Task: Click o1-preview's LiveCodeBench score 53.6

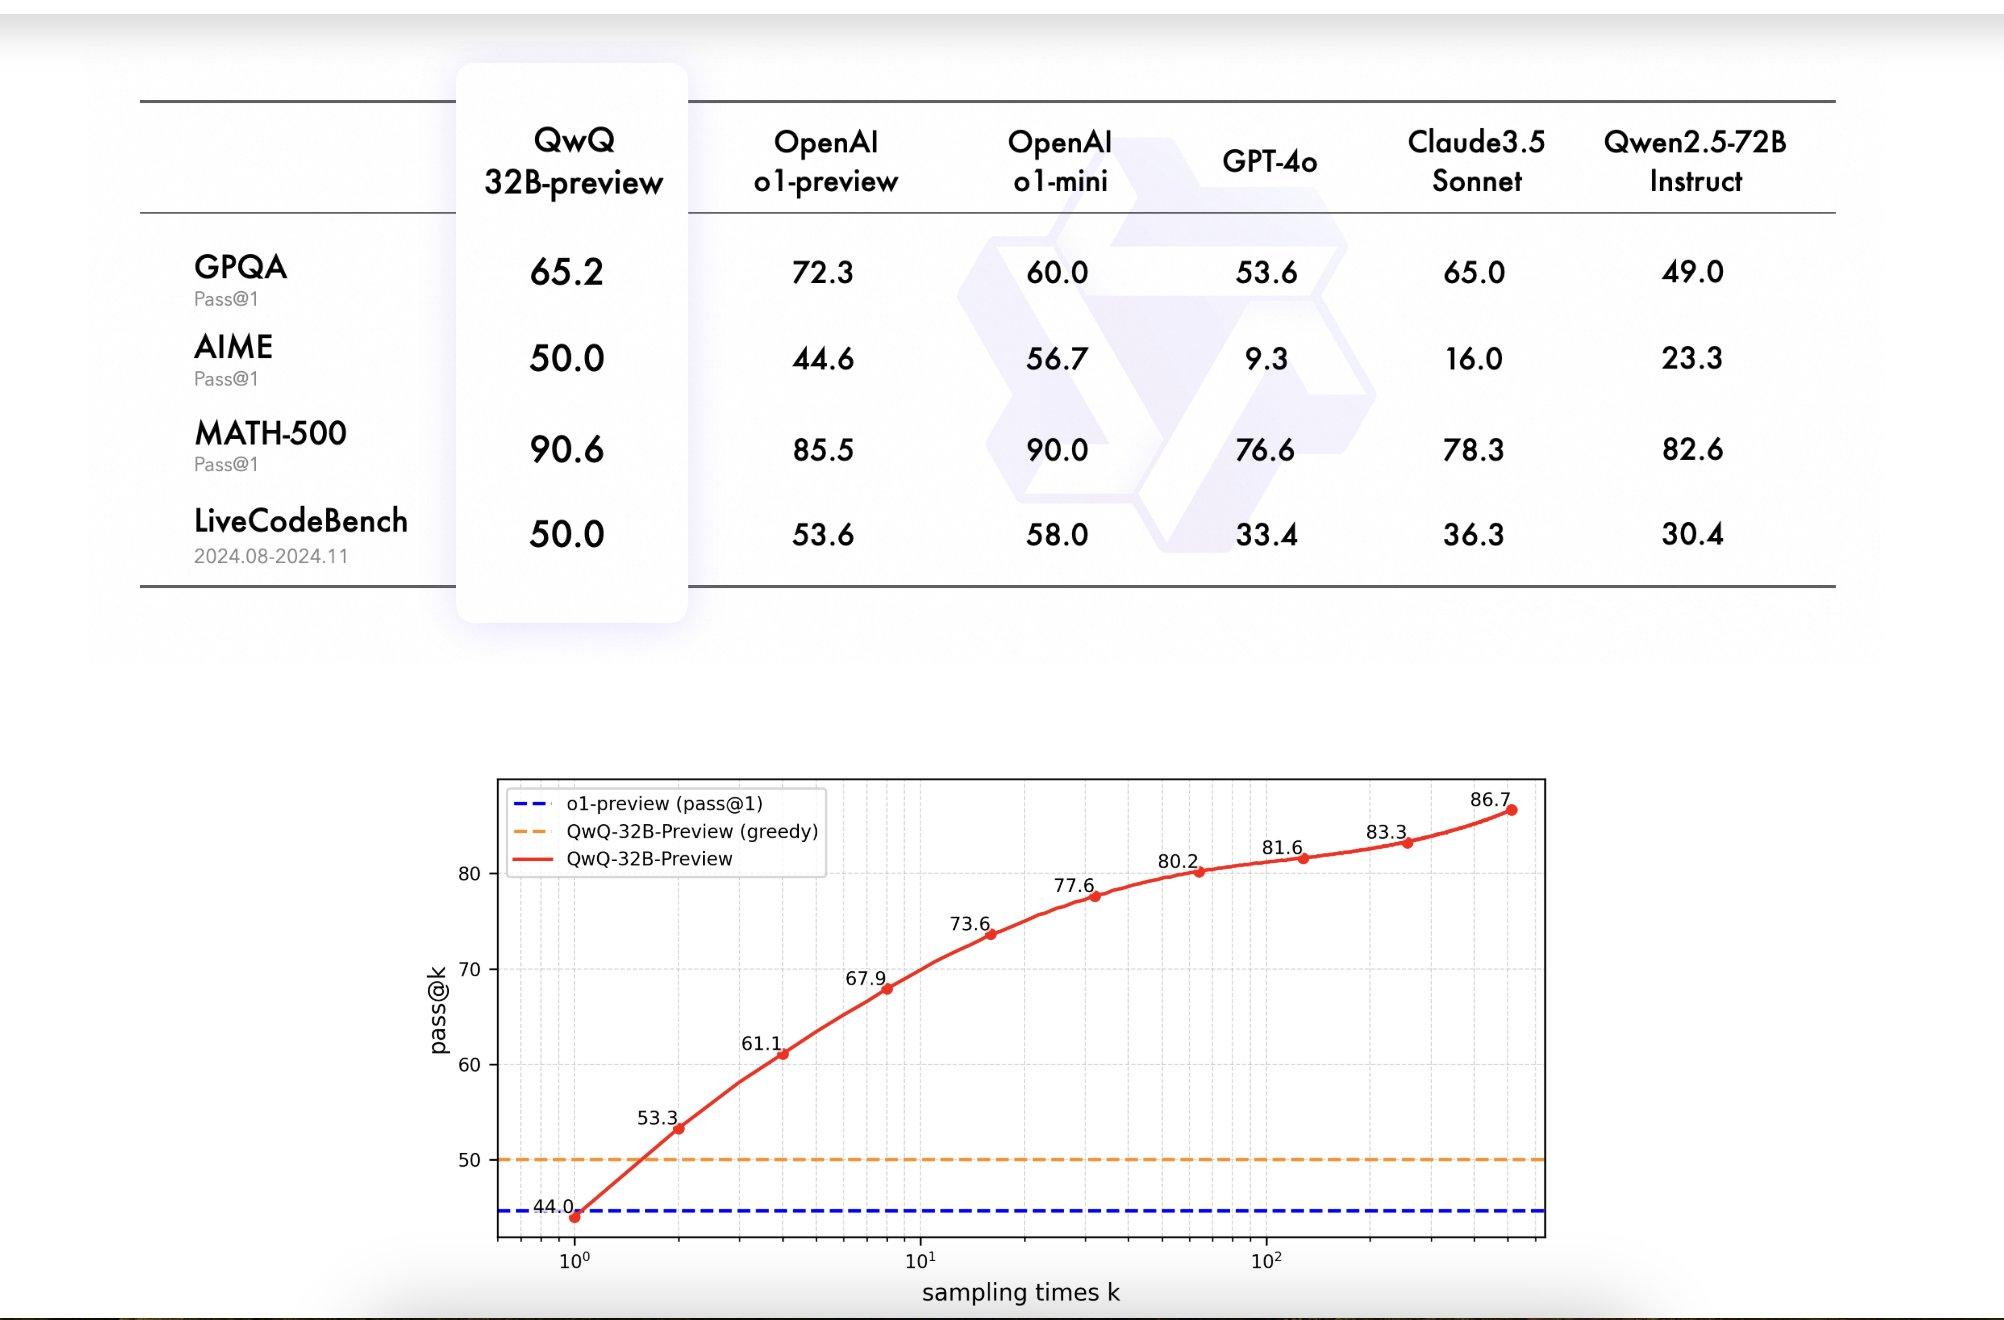Action: click(x=823, y=534)
